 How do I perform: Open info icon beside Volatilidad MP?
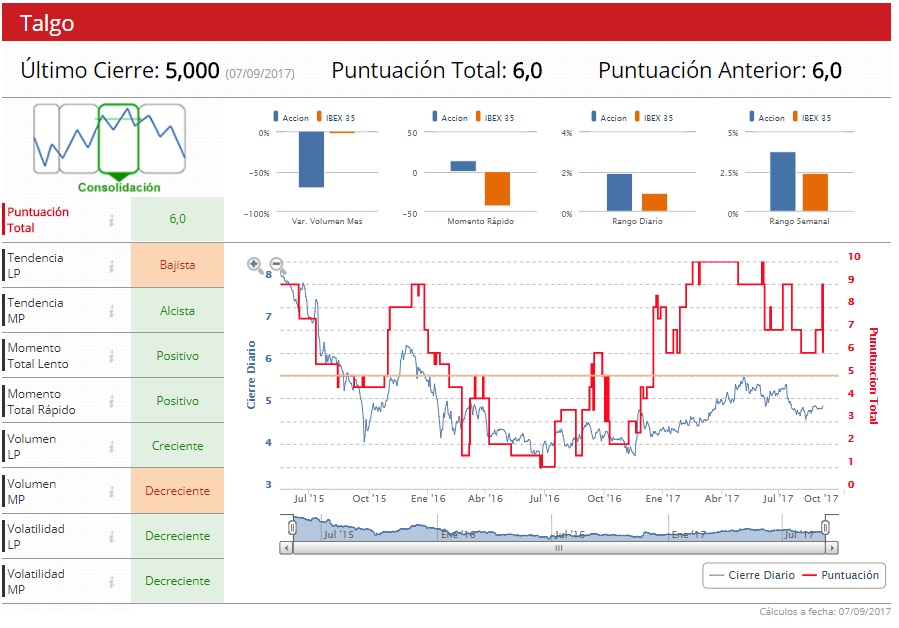point(112,582)
